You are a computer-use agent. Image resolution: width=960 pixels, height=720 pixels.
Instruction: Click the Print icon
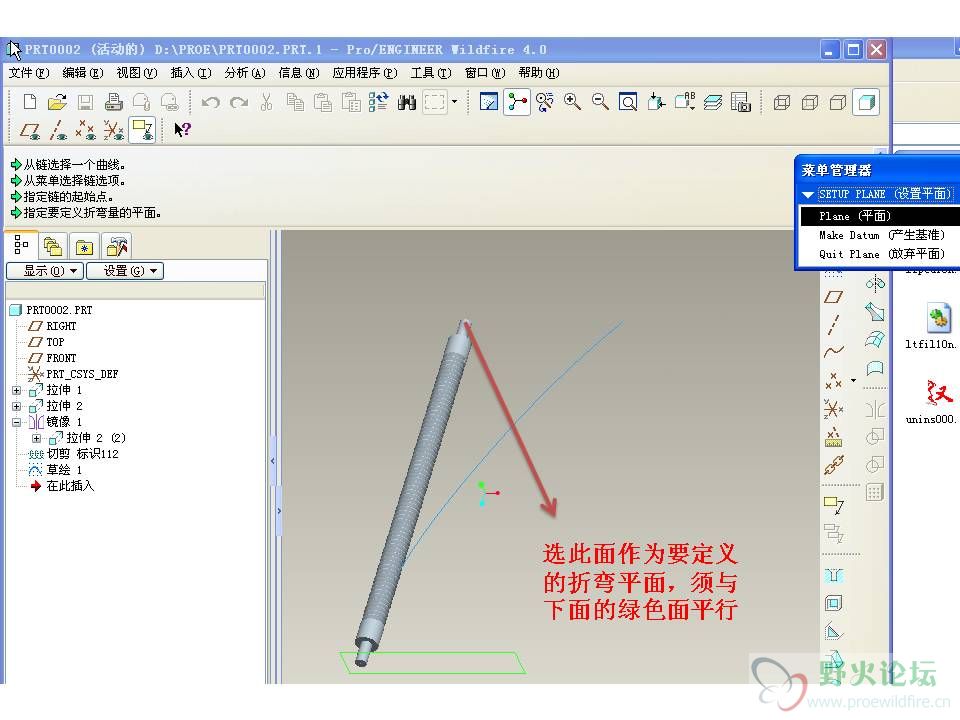(113, 102)
